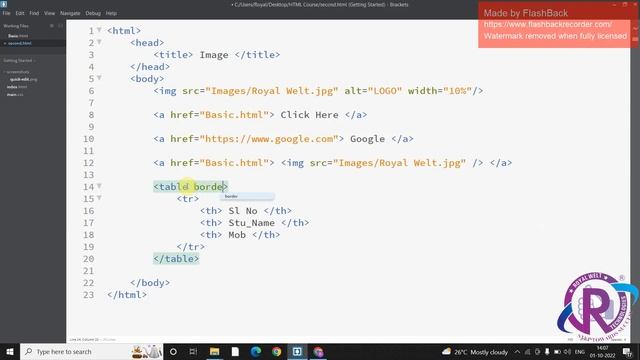The width and height of the screenshot is (640, 360).
Task: Open the colorful app icon next to Brackets on taskbar
Action: [x=318, y=351]
